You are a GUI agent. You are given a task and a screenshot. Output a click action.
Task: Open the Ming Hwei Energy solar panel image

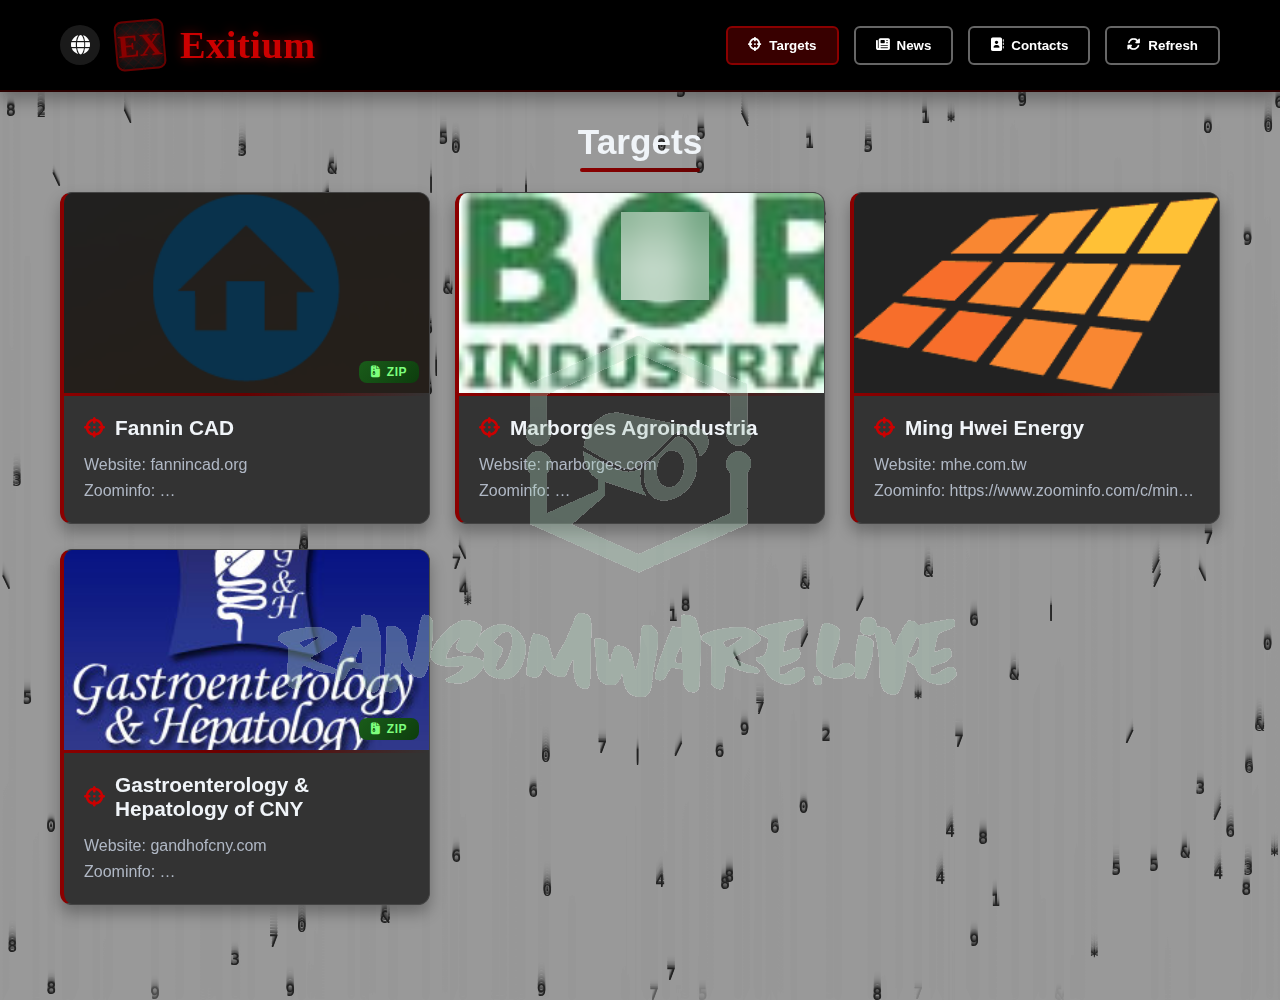pos(1036,293)
